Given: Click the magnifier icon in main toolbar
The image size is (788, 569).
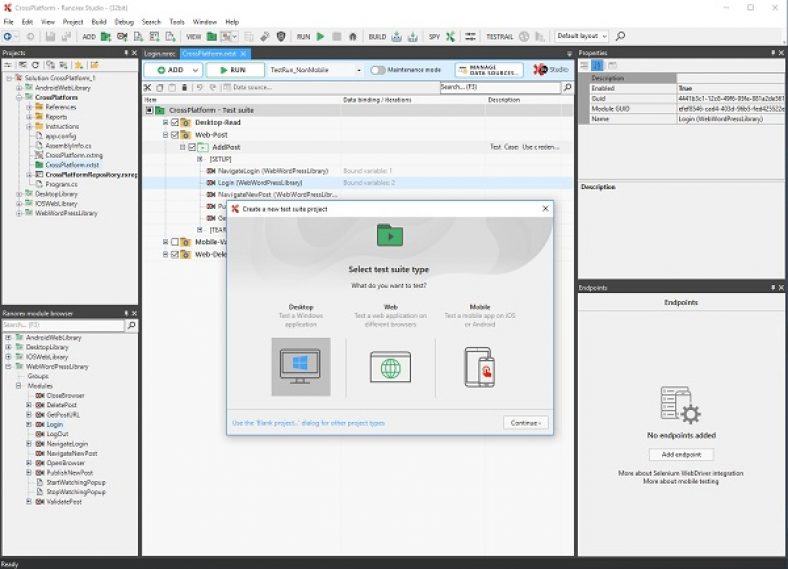Looking at the screenshot, I should pos(621,36).
